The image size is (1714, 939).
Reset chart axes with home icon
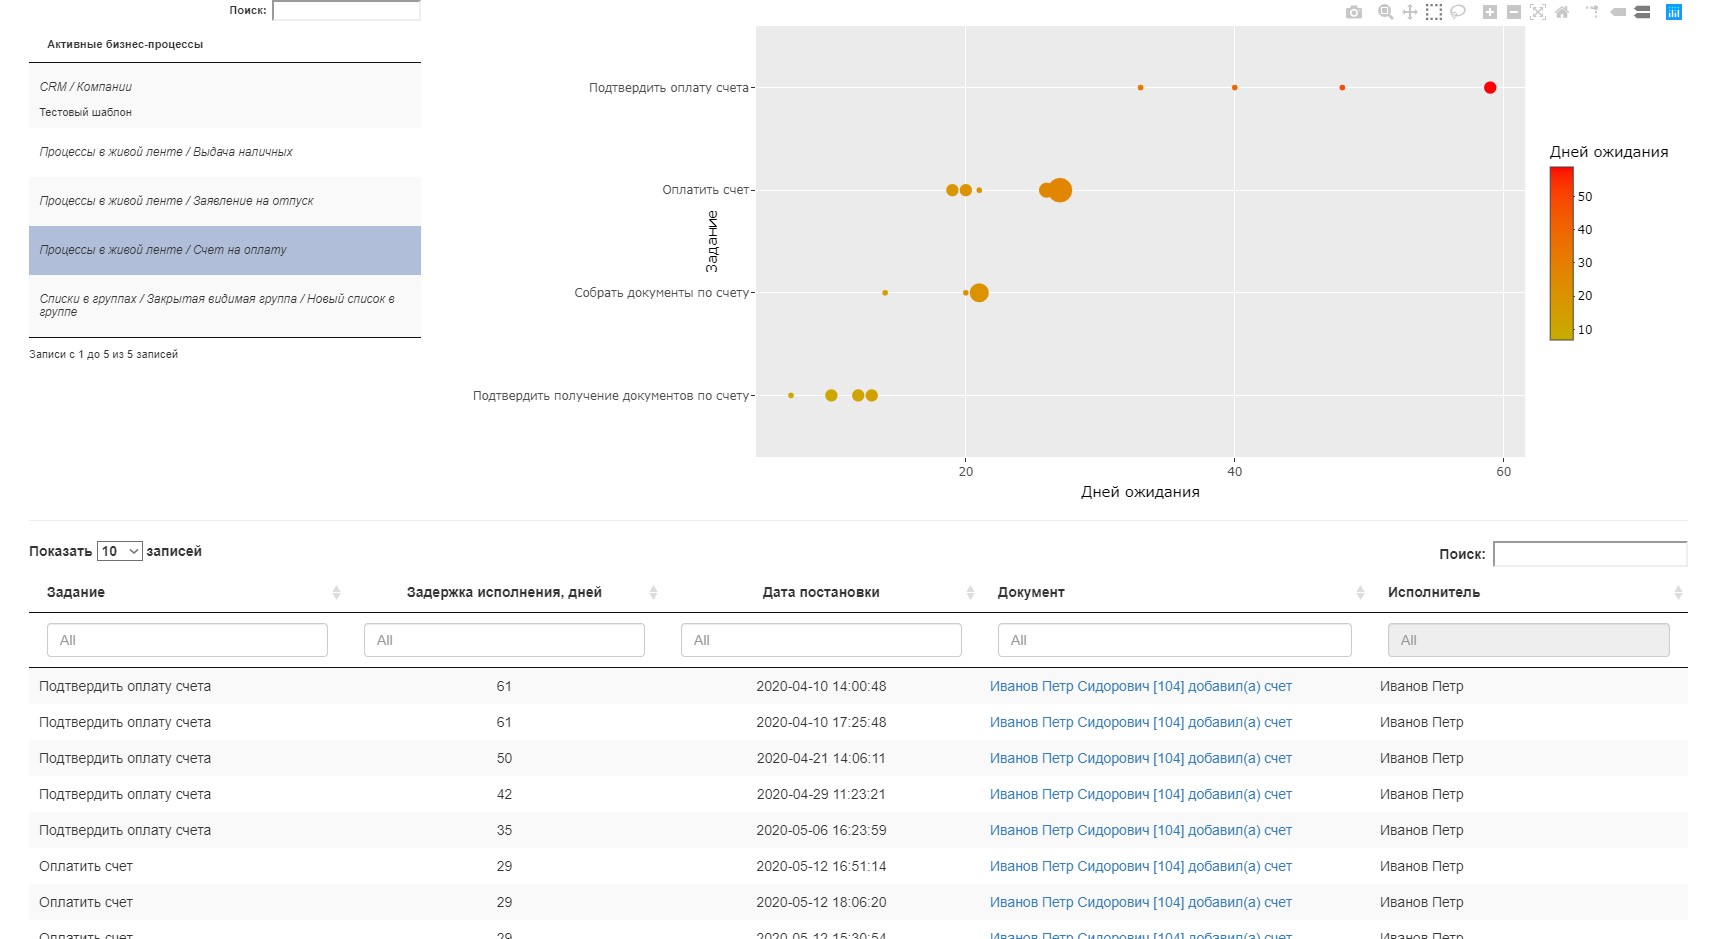[x=1562, y=12]
